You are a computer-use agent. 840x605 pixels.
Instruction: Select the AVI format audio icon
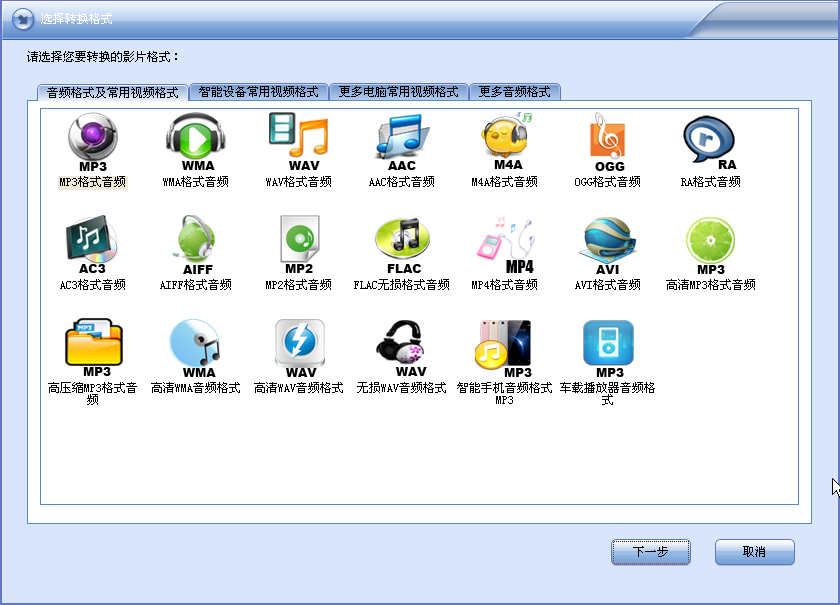tap(608, 243)
